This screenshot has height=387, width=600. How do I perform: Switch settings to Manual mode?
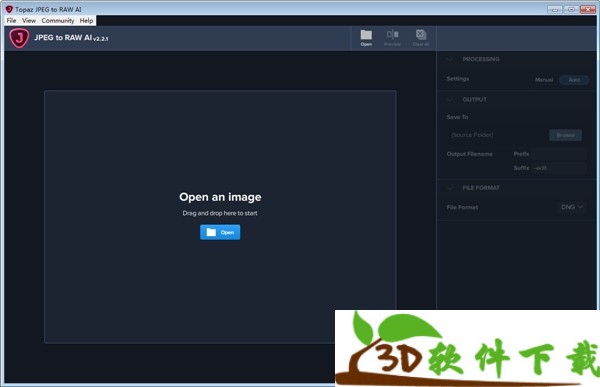544,80
